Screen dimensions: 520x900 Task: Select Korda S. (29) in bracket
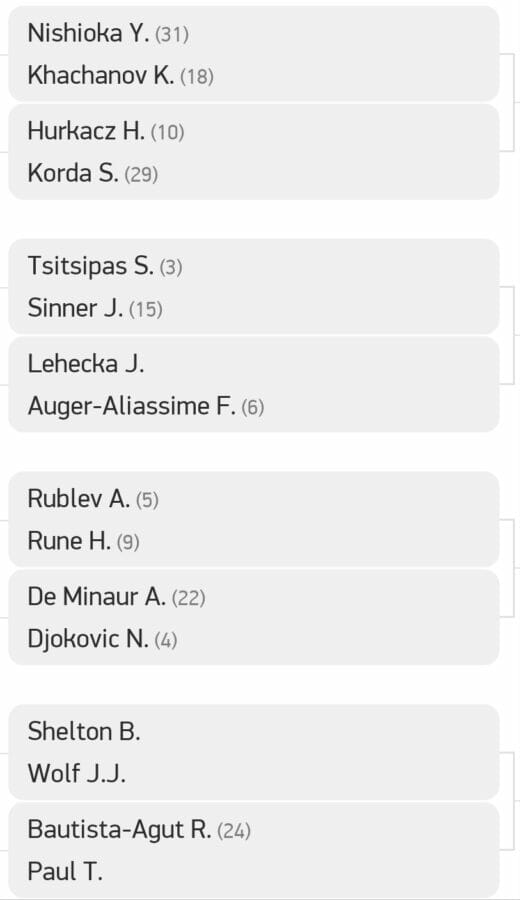(x=92, y=173)
